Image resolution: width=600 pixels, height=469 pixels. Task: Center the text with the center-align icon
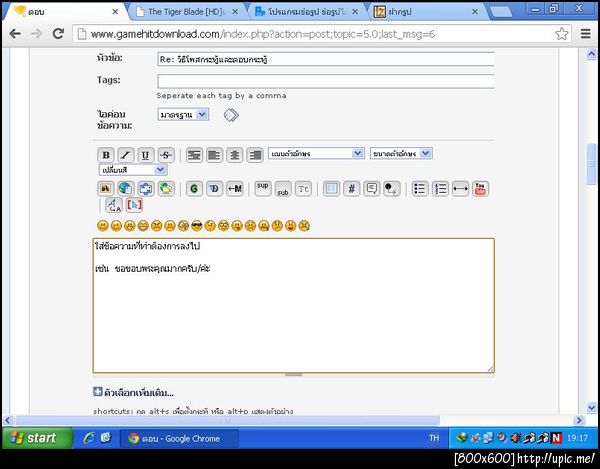tap(235, 155)
